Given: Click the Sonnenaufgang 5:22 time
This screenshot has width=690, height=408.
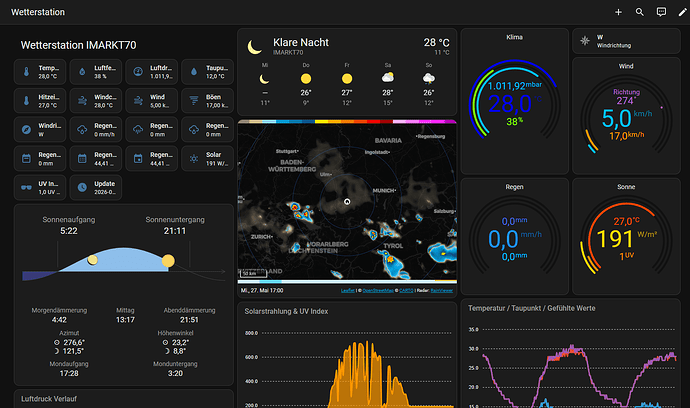Looking at the screenshot, I should click(69, 231).
